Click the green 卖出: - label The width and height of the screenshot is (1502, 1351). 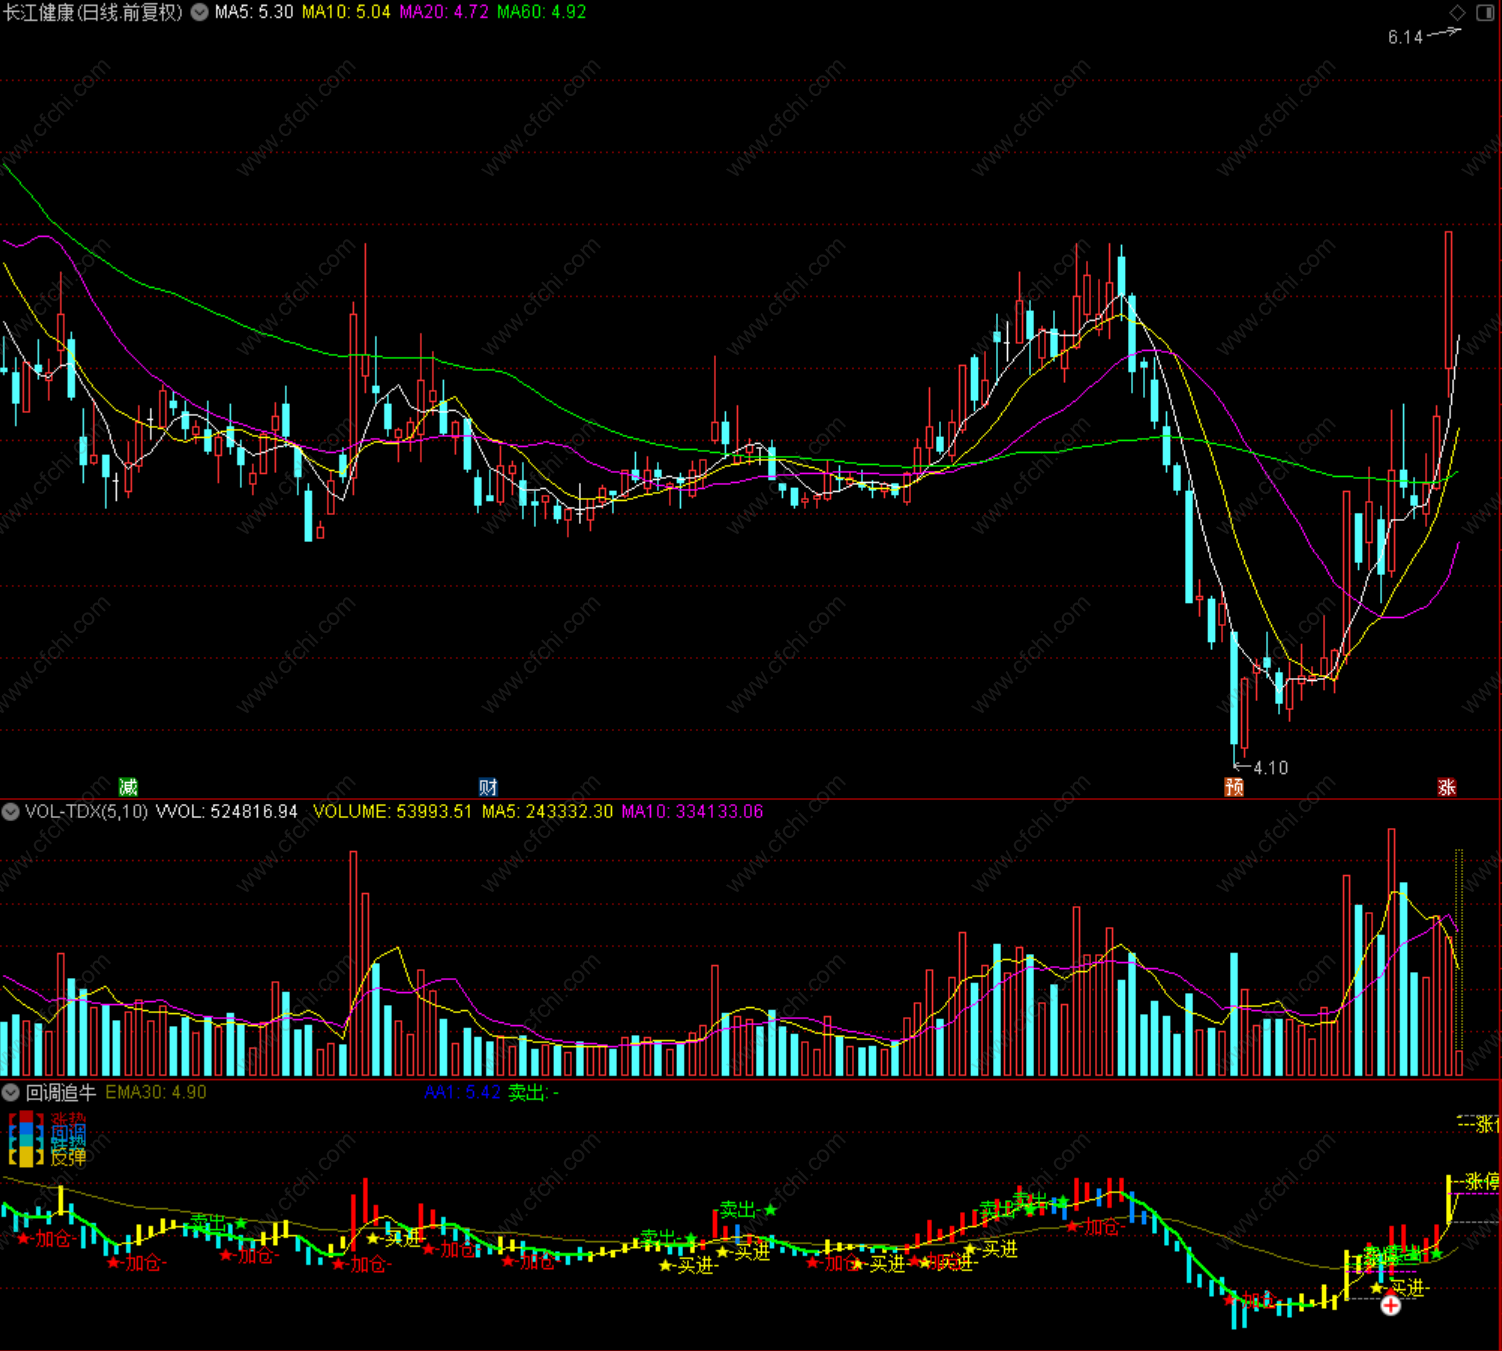pos(533,1092)
